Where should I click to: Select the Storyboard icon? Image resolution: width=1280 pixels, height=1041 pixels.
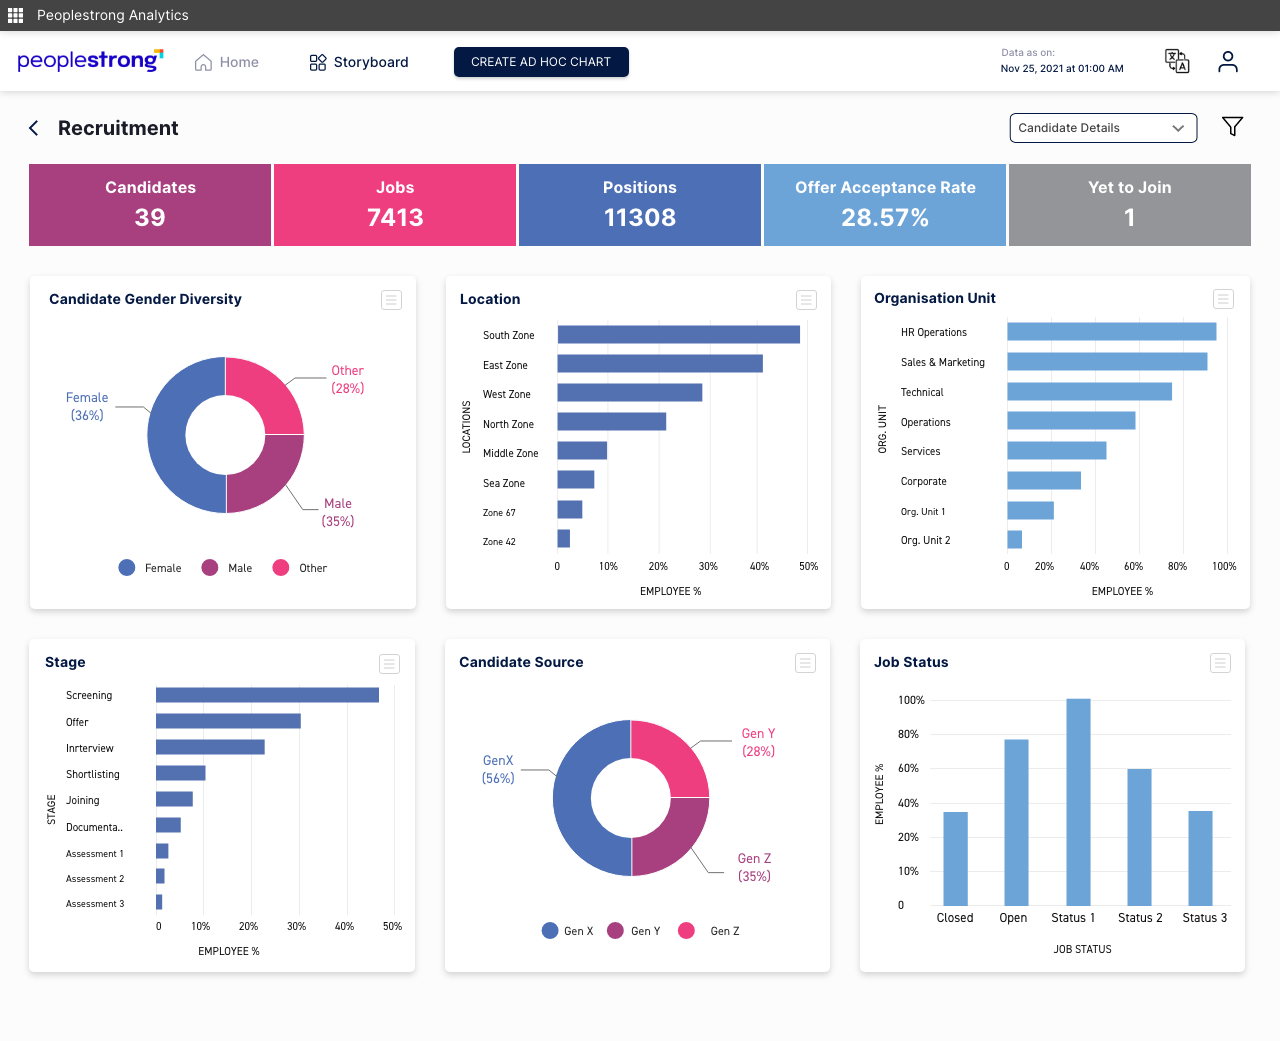point(318,61)
